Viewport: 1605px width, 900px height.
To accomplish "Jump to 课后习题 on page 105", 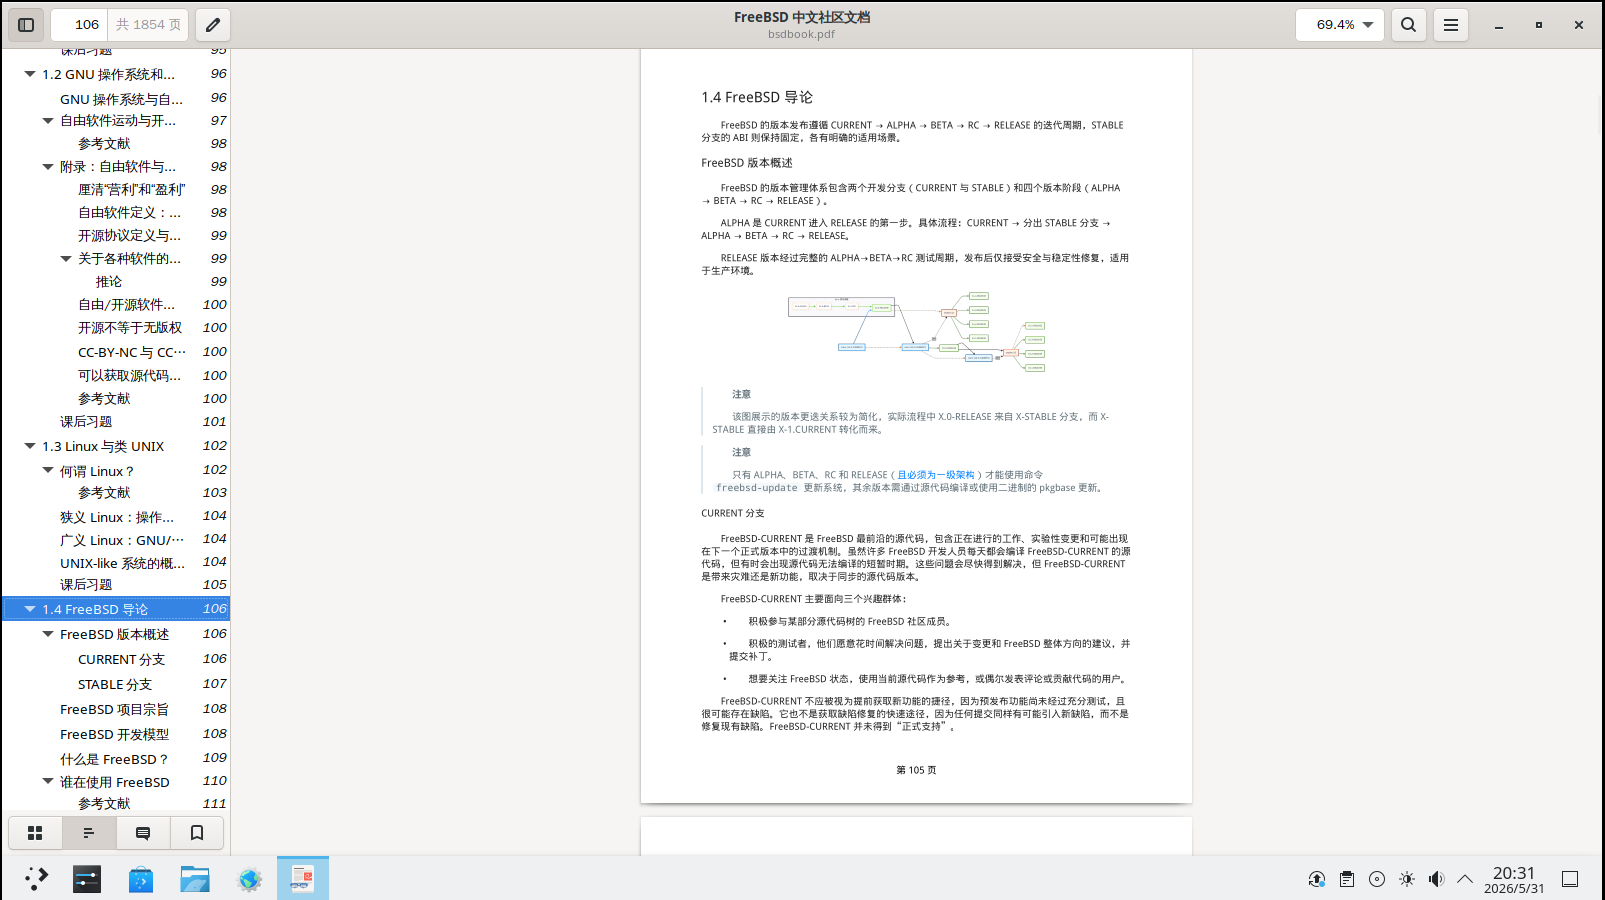I will [86, 585].
